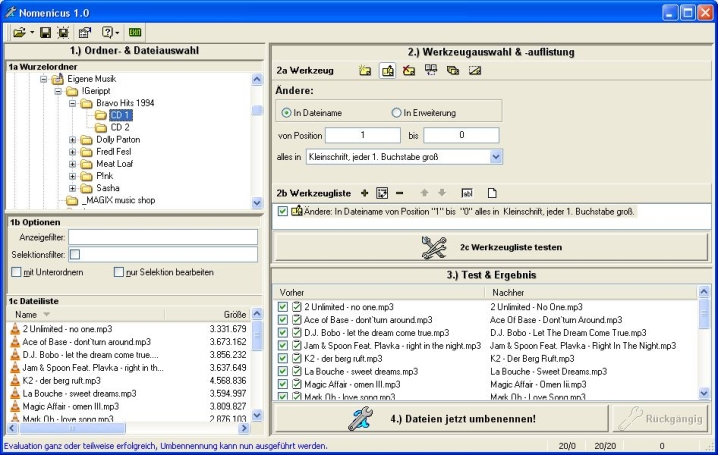This screenshot has width=718, height=455.
Task: Select the delete tool icon with red X
Action: (409, 71)
